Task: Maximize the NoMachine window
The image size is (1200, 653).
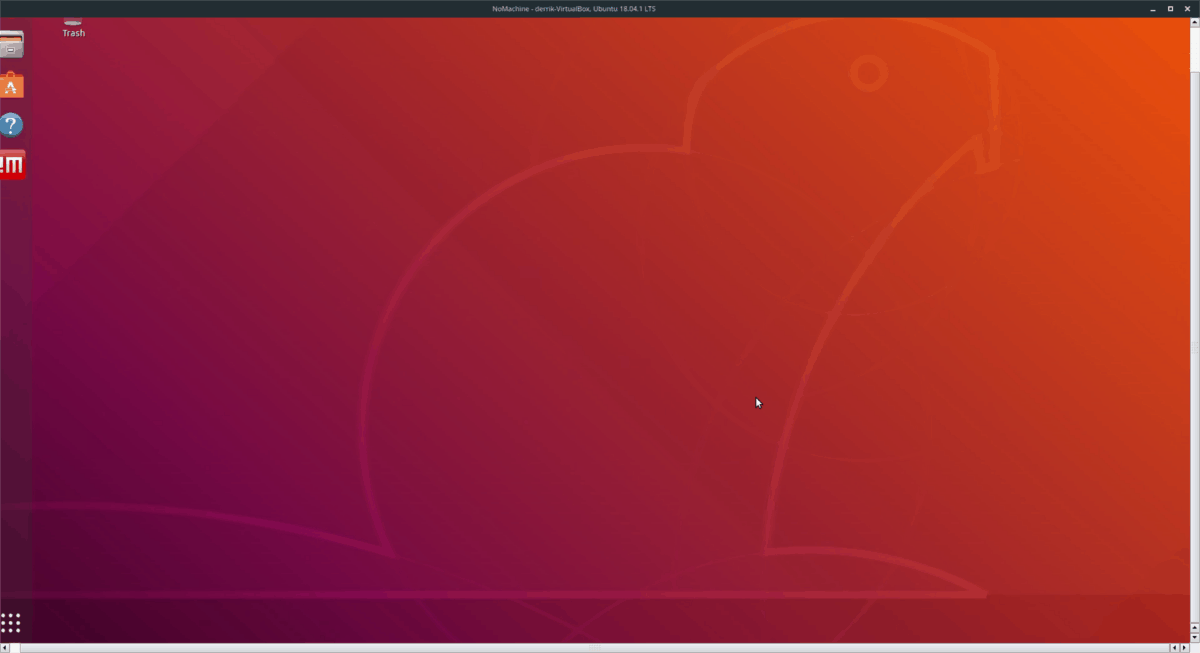Action: [1170, 8]
